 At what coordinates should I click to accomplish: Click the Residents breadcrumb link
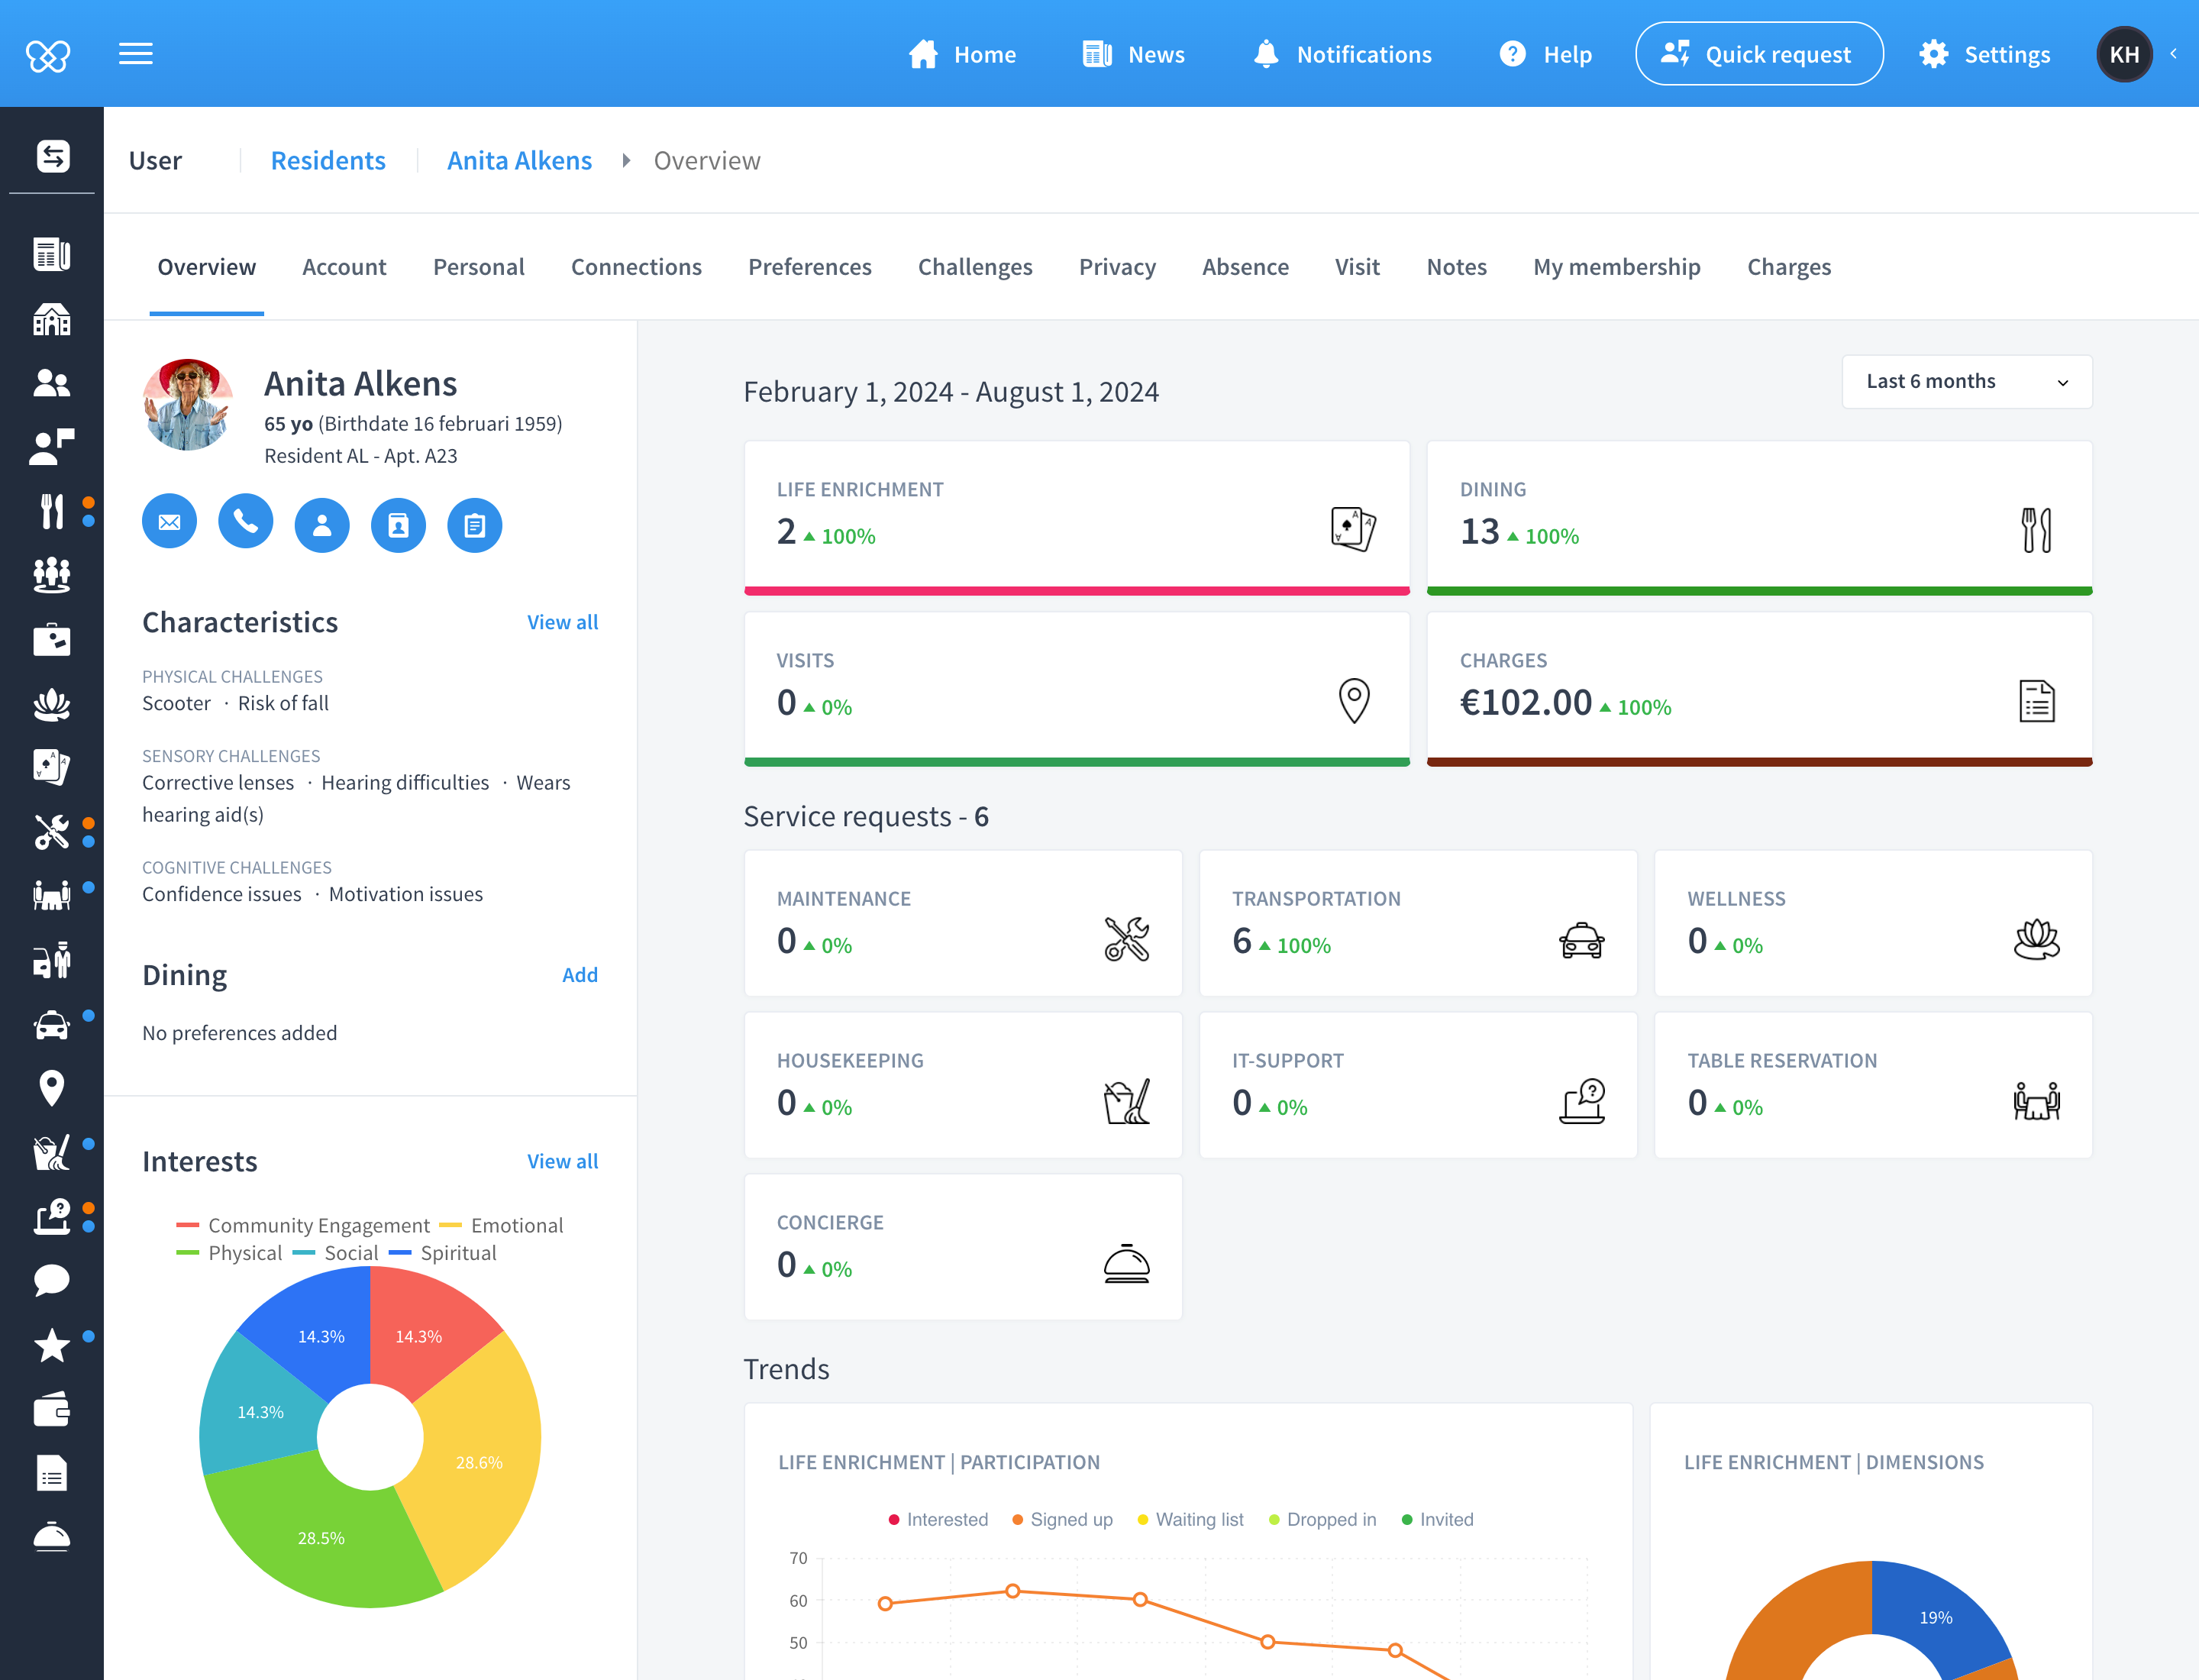coord(328,160)
